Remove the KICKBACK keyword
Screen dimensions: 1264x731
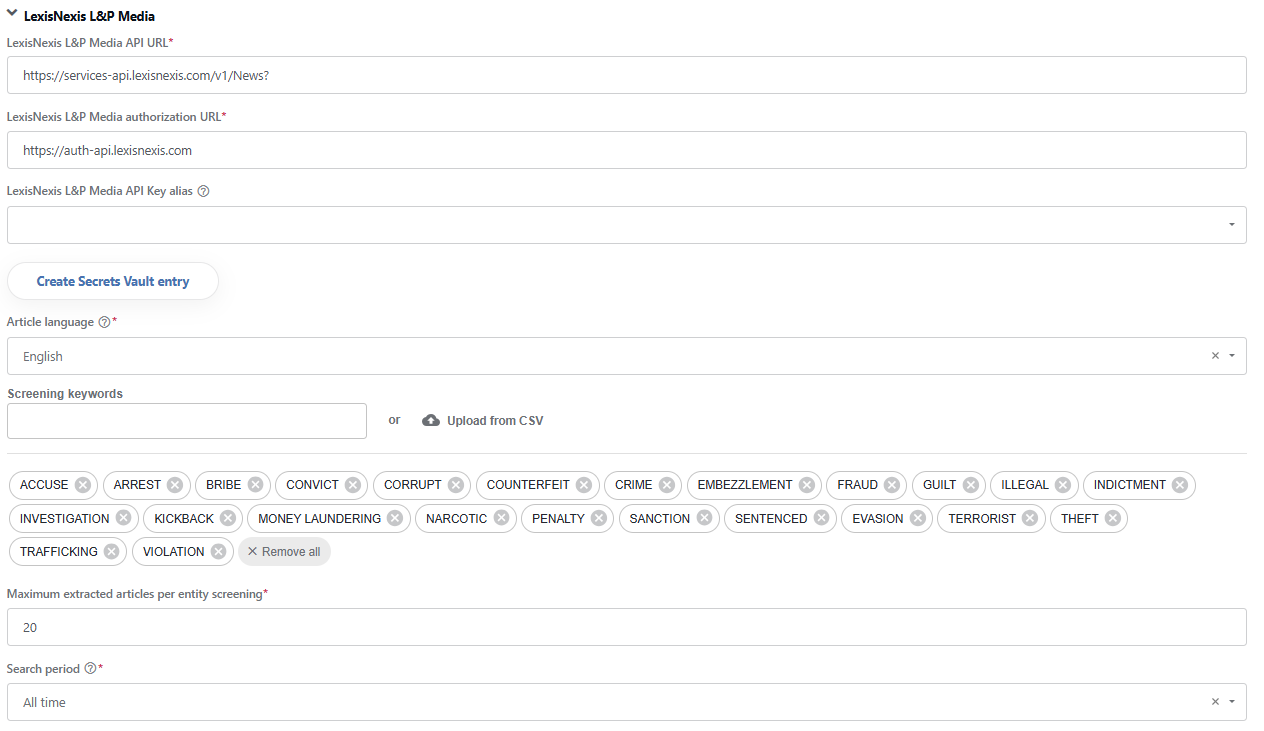coord(228,518)
